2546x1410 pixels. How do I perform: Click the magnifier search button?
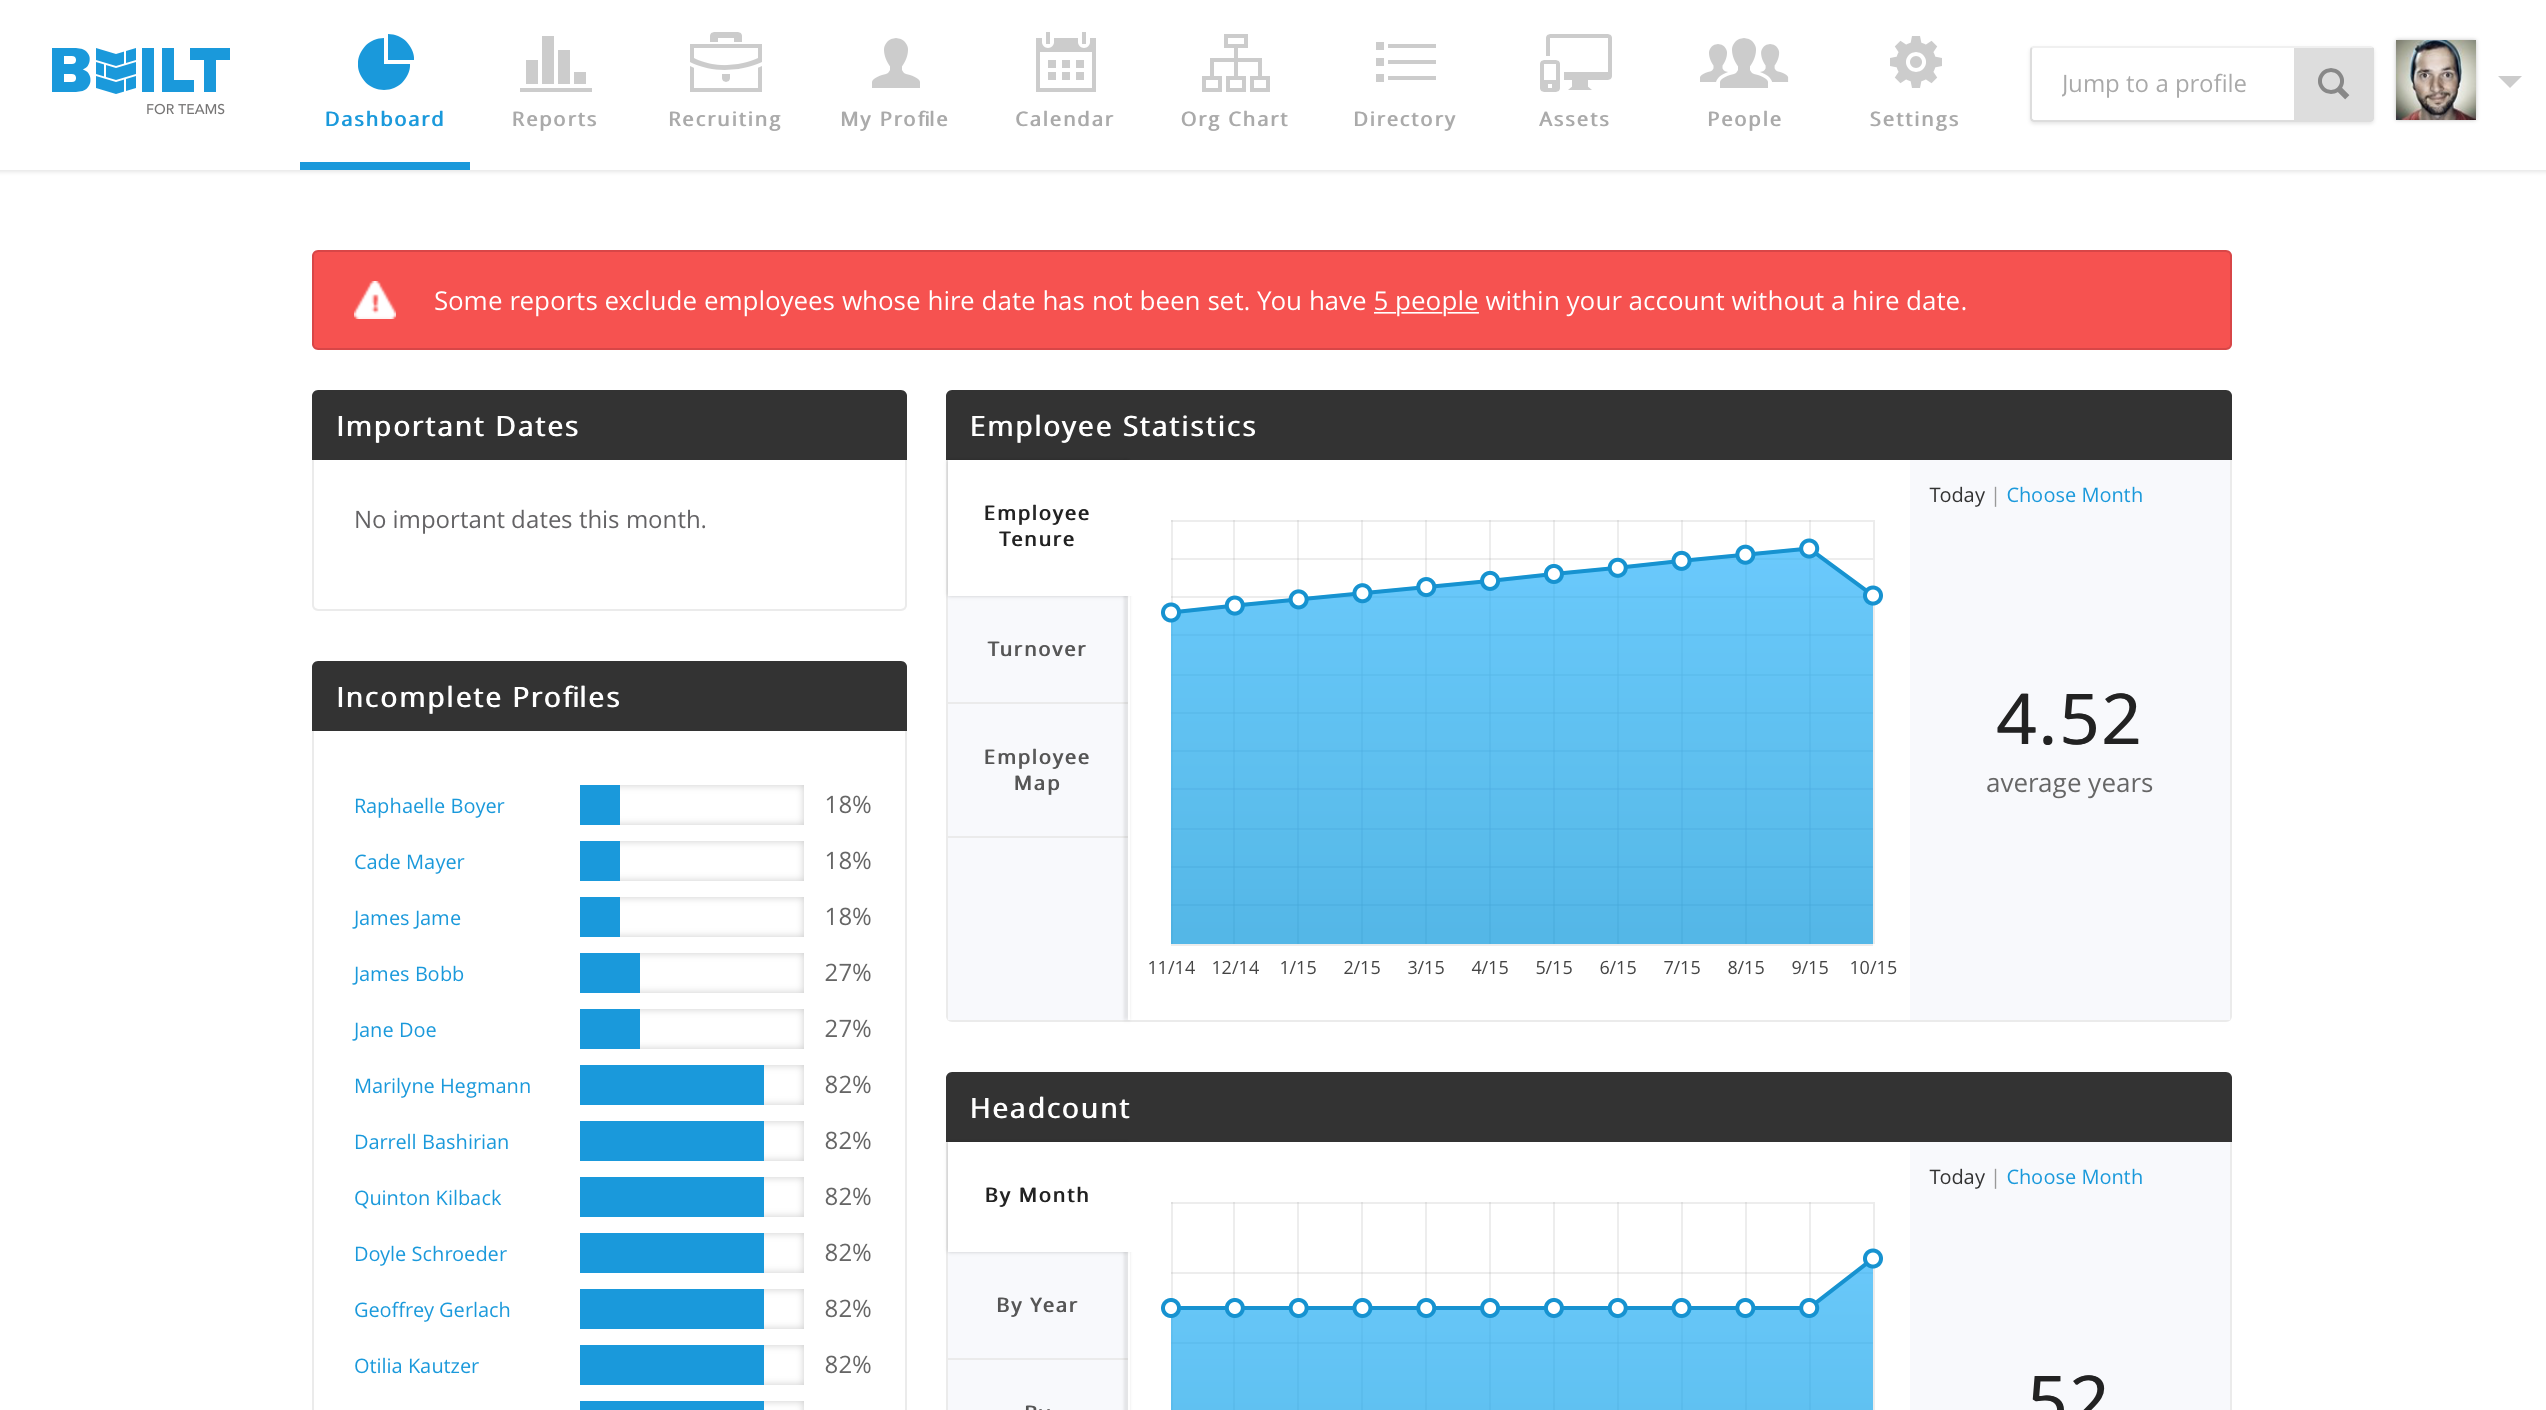tap(2333, 84)
